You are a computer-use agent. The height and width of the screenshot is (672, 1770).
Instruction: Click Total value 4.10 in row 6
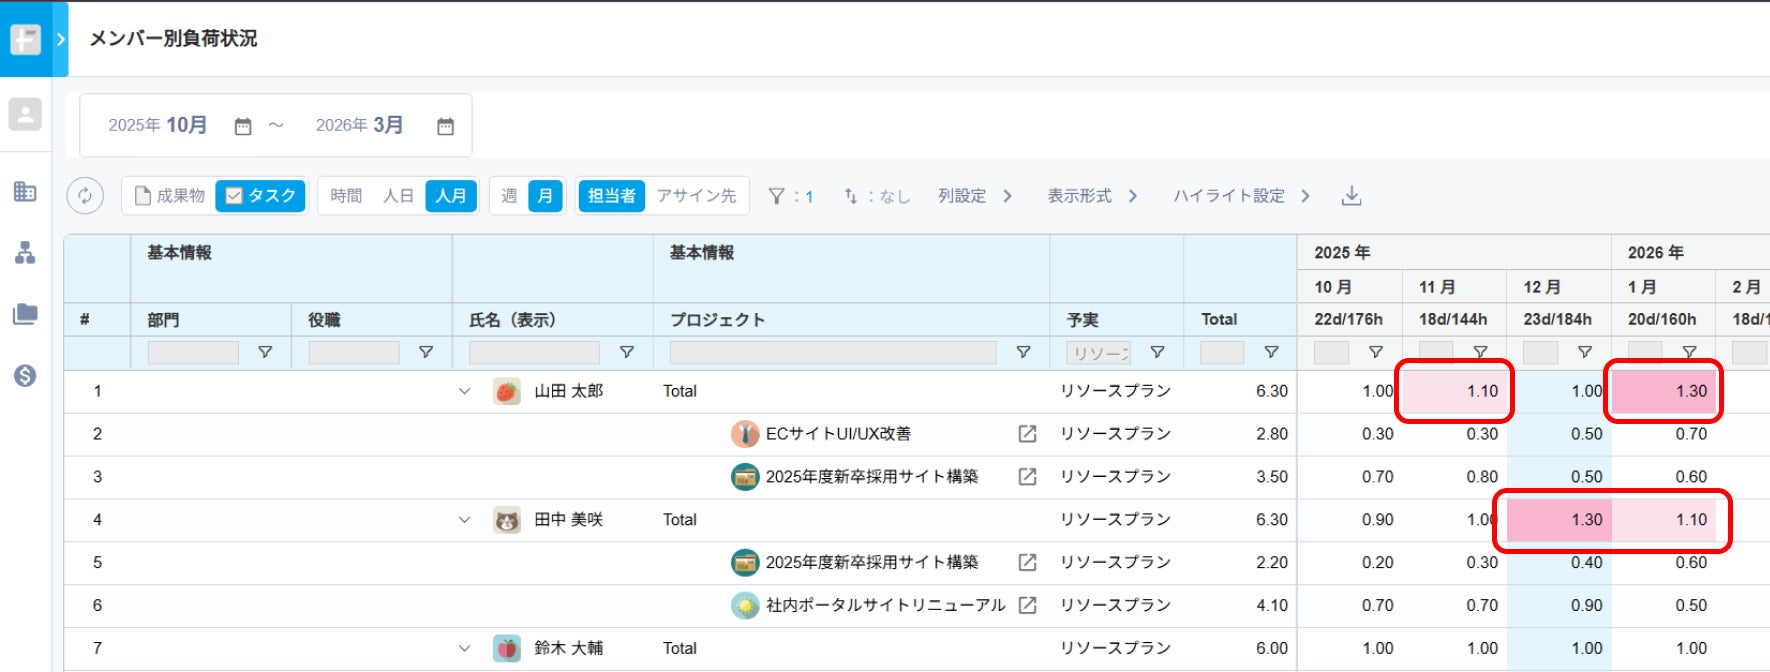pyautogui.click(x=1272, y=605)
